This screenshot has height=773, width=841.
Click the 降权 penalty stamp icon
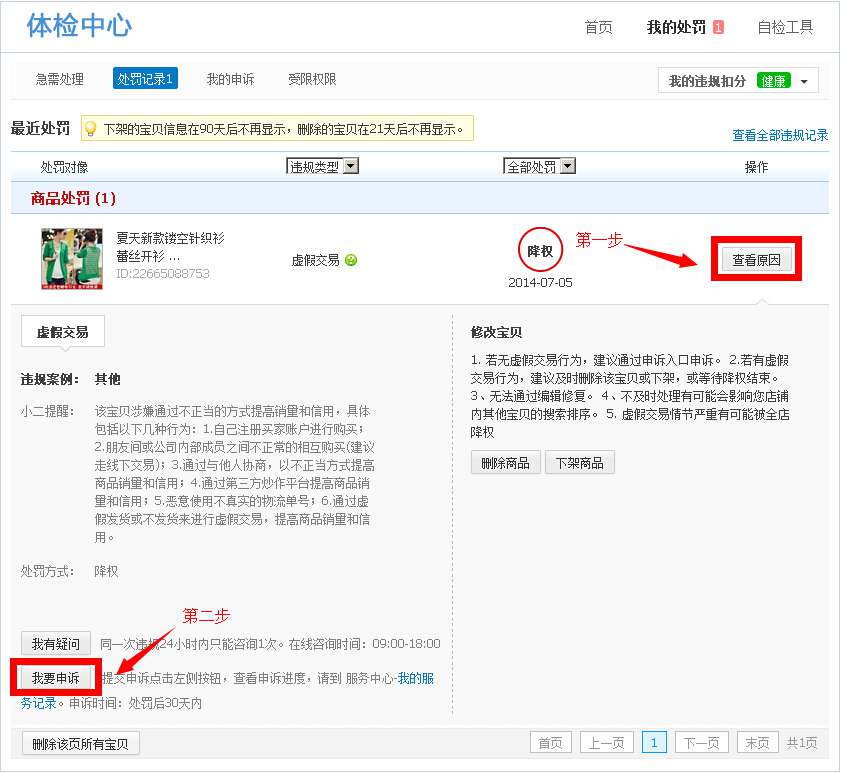540,251
